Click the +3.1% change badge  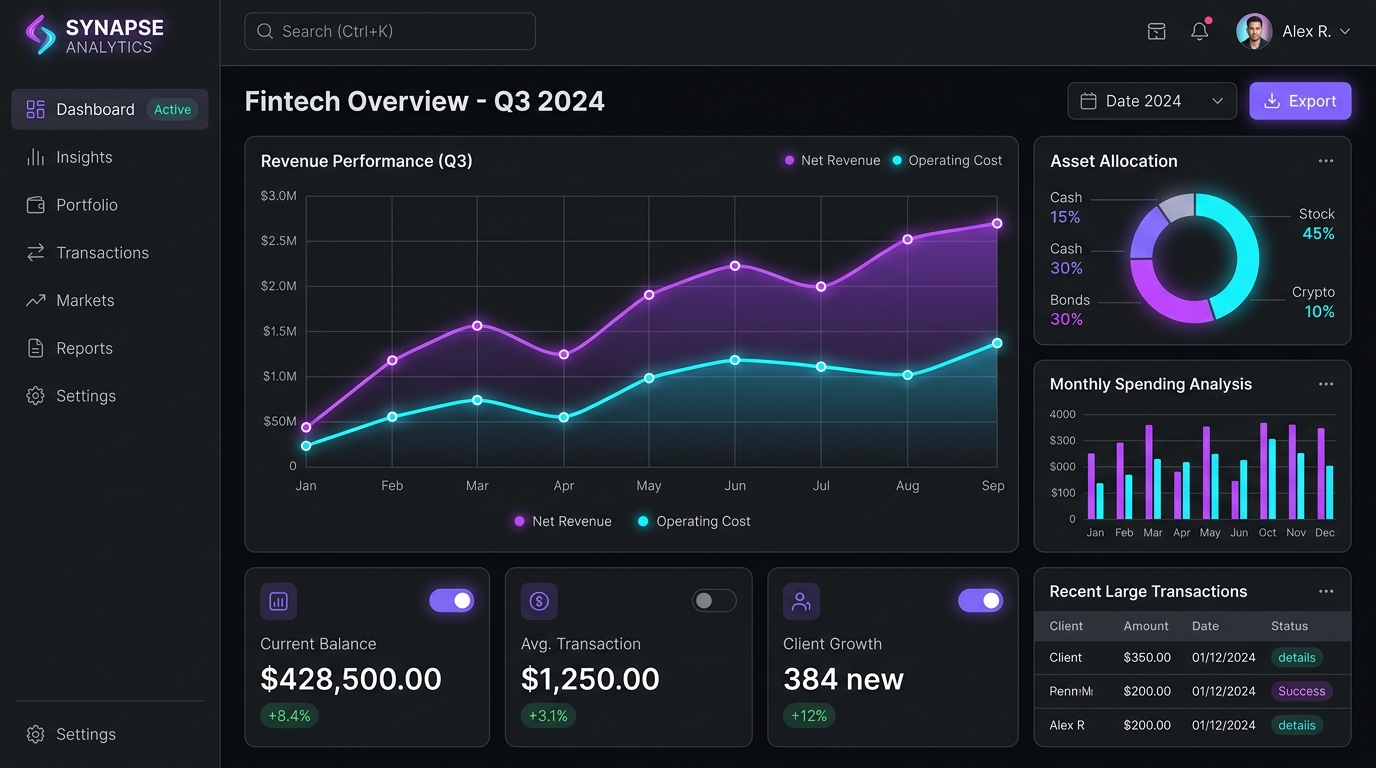(x=548, y=716)
